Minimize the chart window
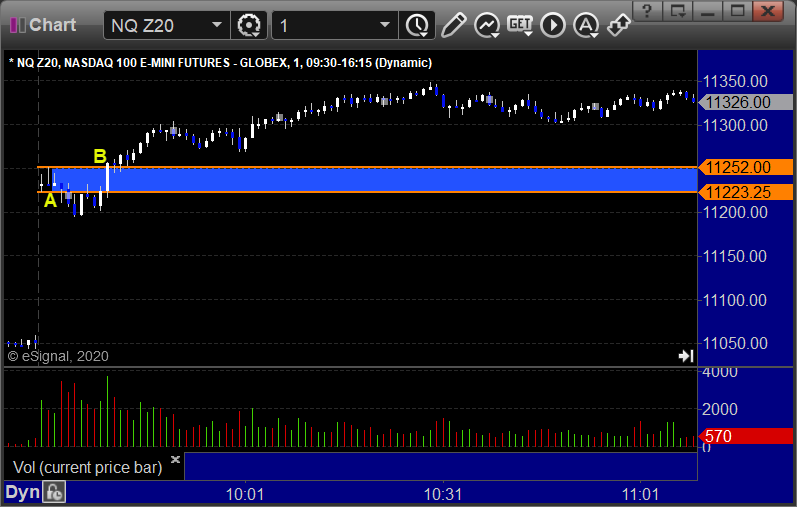 tap(708, 11)
